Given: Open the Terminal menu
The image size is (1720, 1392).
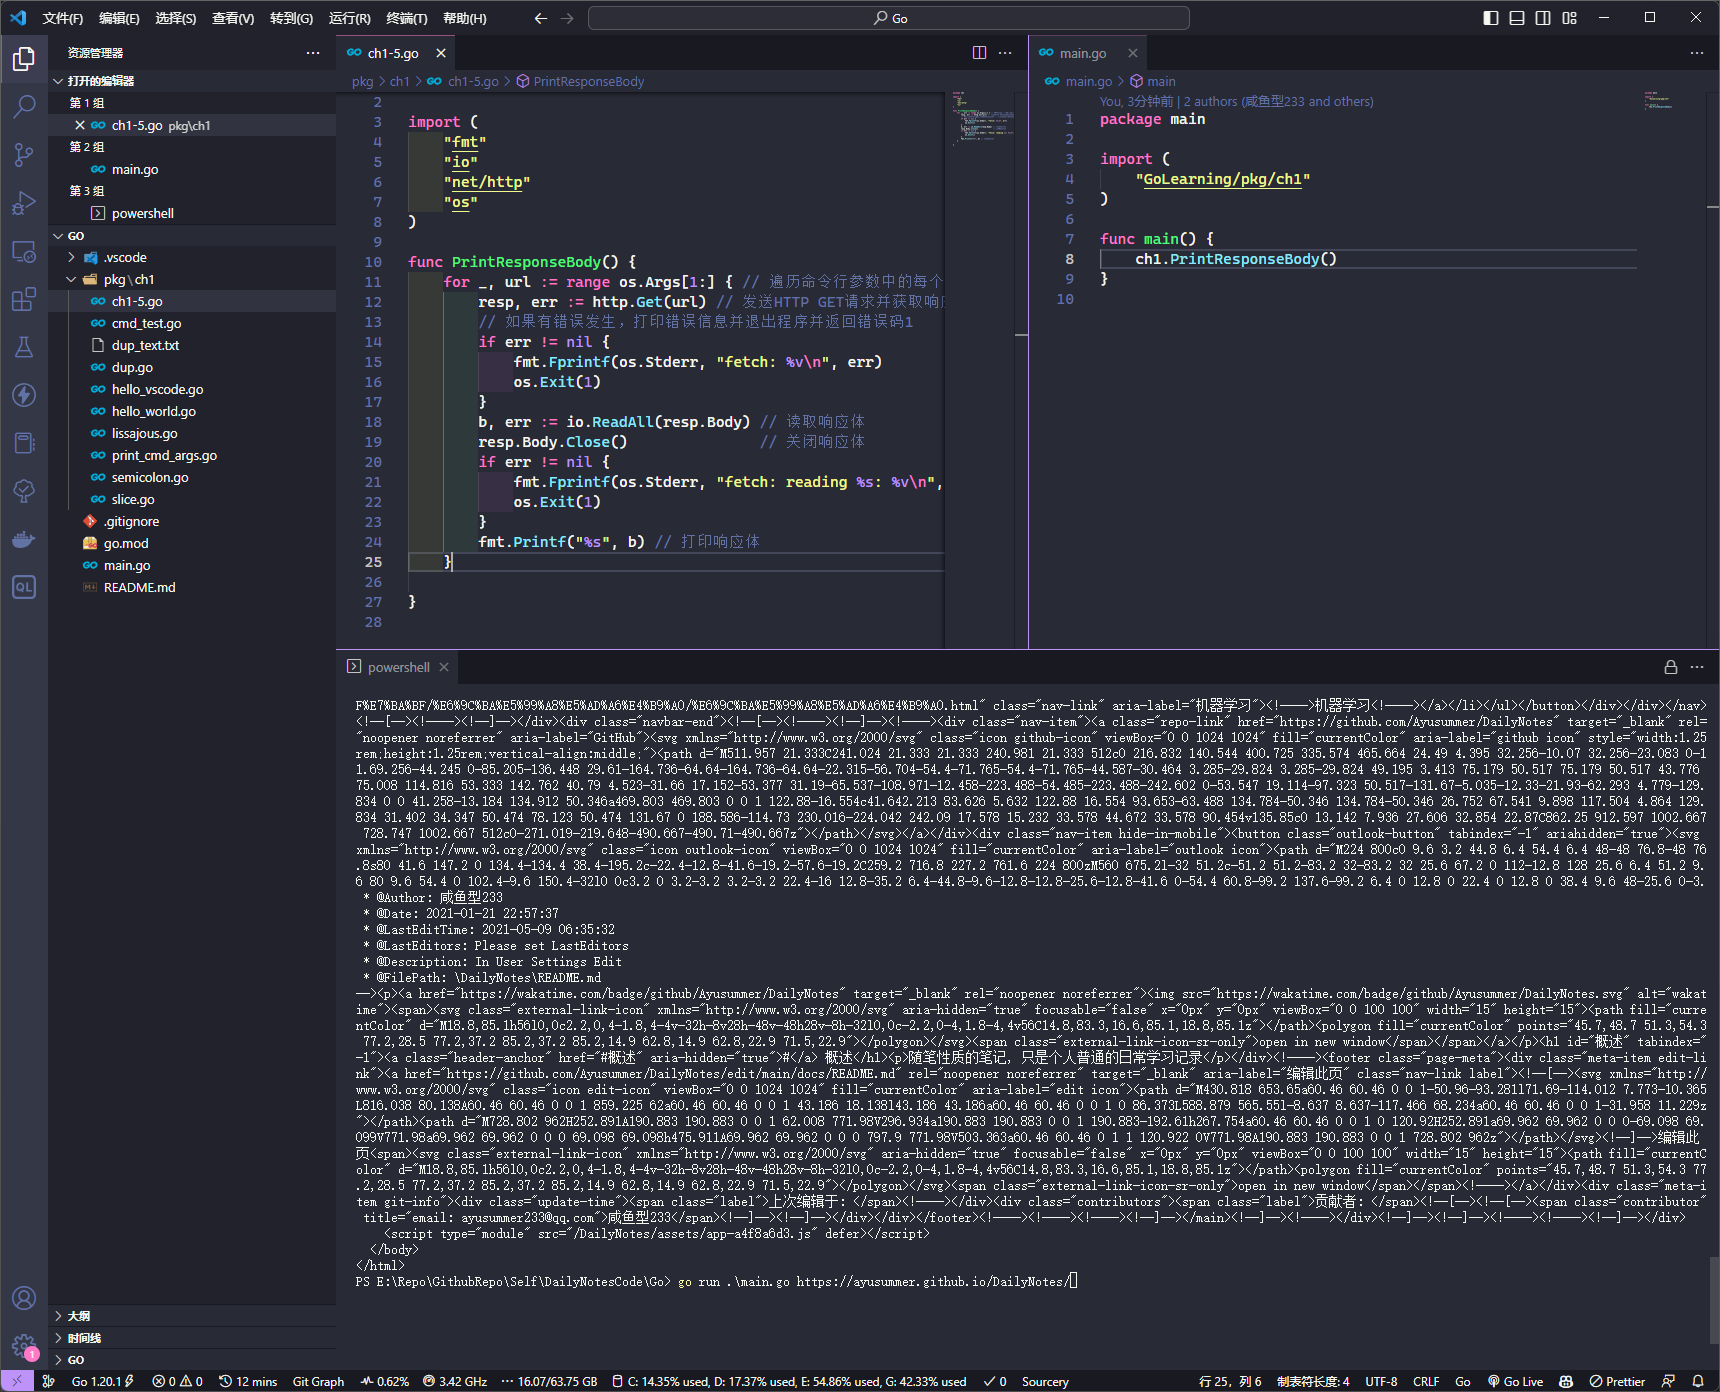Looking at the screenshot, I should pos(407,18).
